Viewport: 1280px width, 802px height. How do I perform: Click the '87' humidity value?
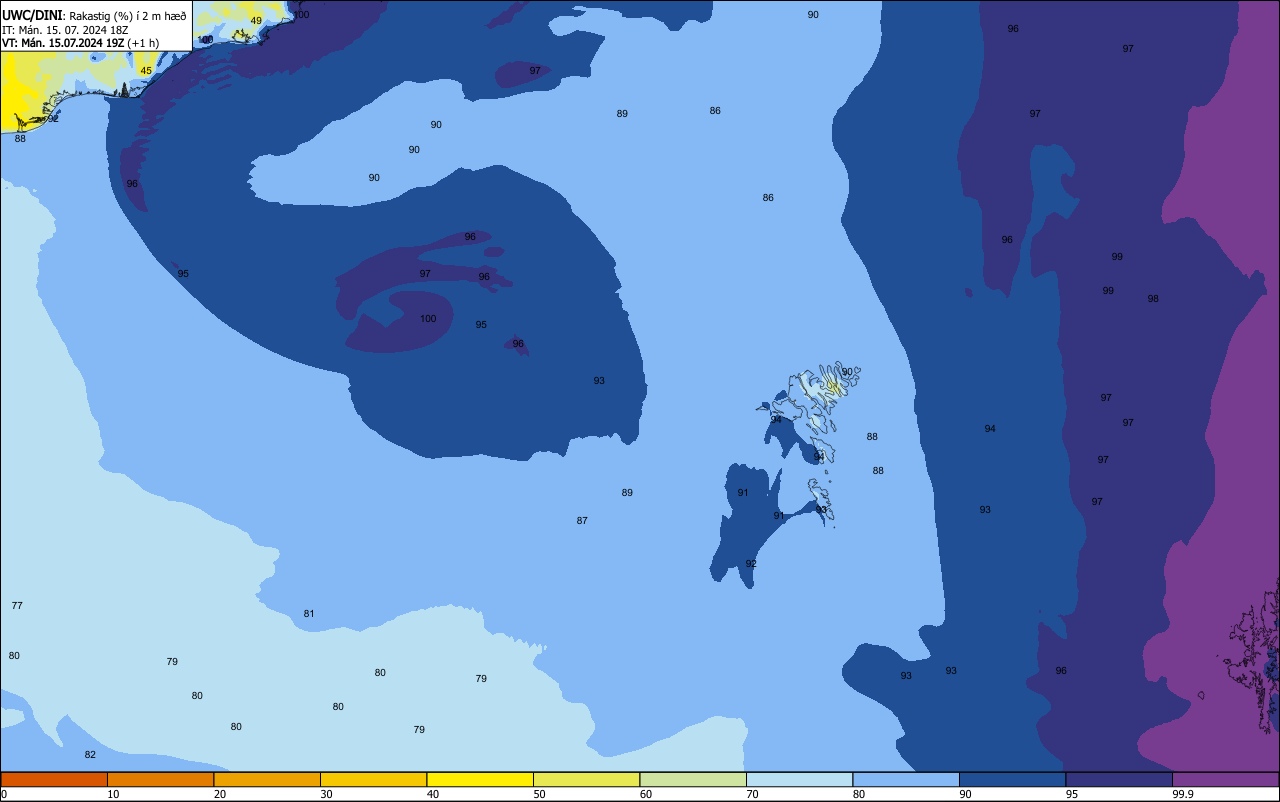tap(582, 521)
